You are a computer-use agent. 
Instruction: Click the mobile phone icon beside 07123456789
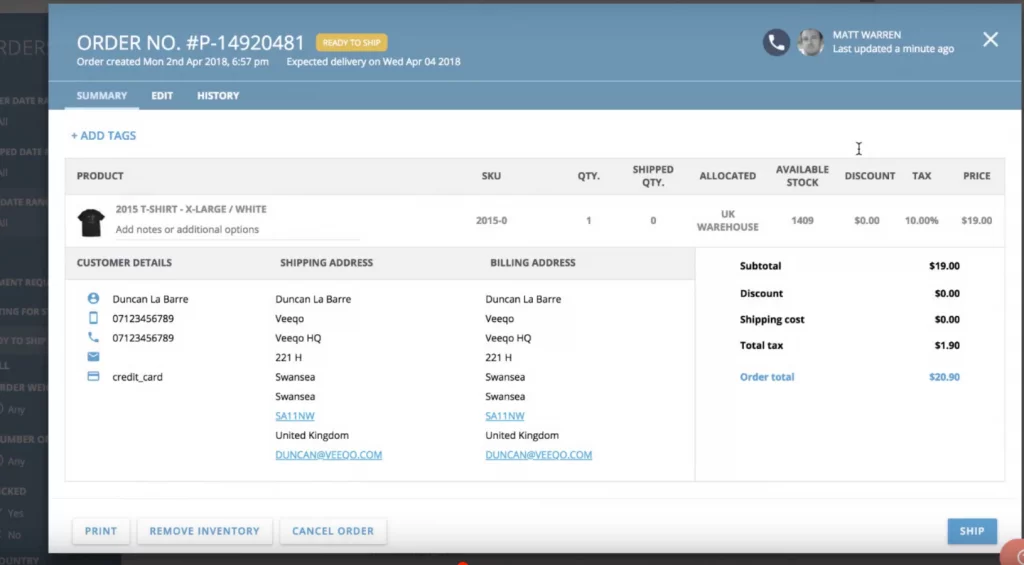pyautogui.click(x=93, y=318)
